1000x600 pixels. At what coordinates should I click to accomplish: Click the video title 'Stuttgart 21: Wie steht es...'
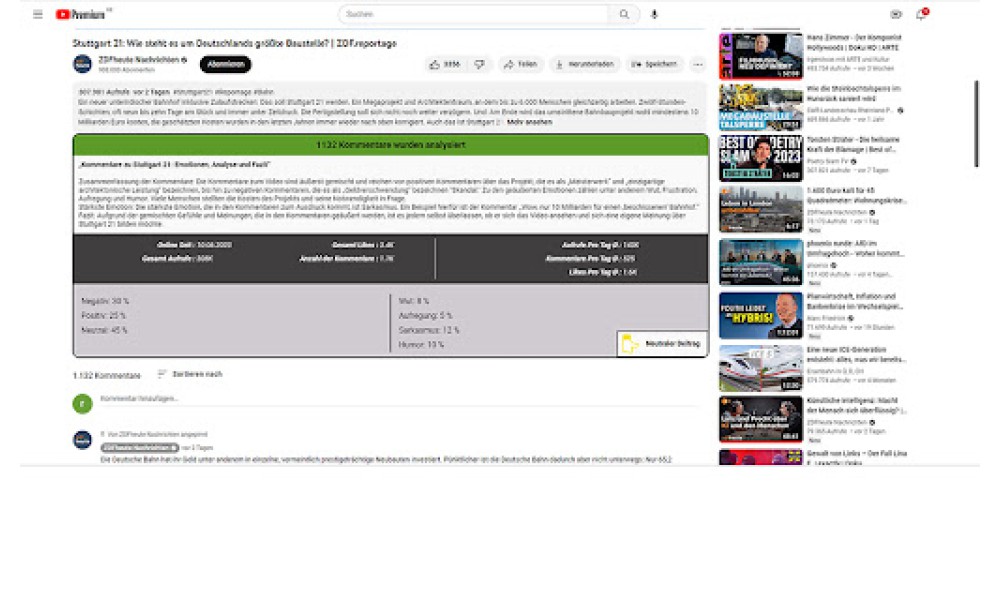pyautogui.click(x=235, y=43)
